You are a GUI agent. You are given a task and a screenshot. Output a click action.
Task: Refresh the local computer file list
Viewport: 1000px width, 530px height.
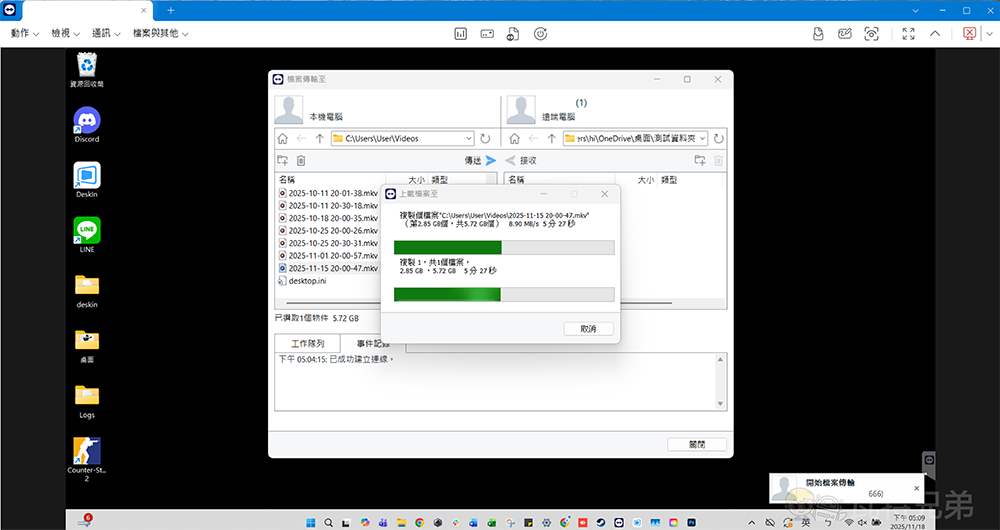pos(486,139)
